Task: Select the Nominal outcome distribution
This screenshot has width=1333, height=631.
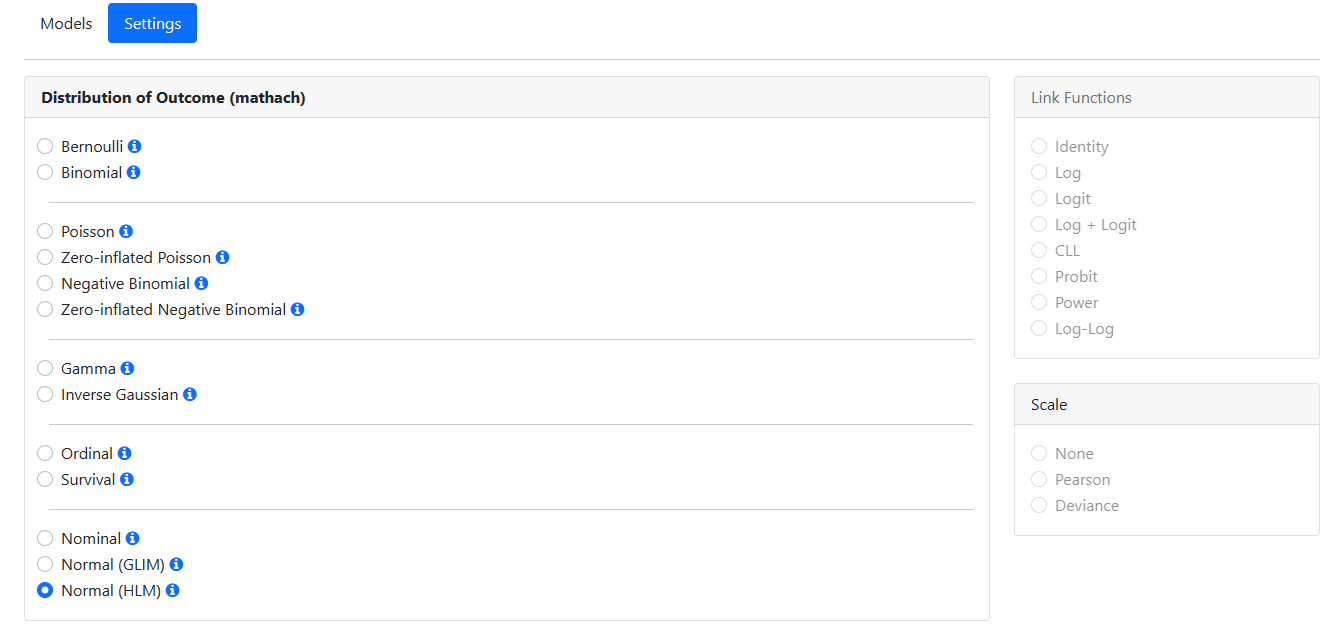Action: point(45,539)
